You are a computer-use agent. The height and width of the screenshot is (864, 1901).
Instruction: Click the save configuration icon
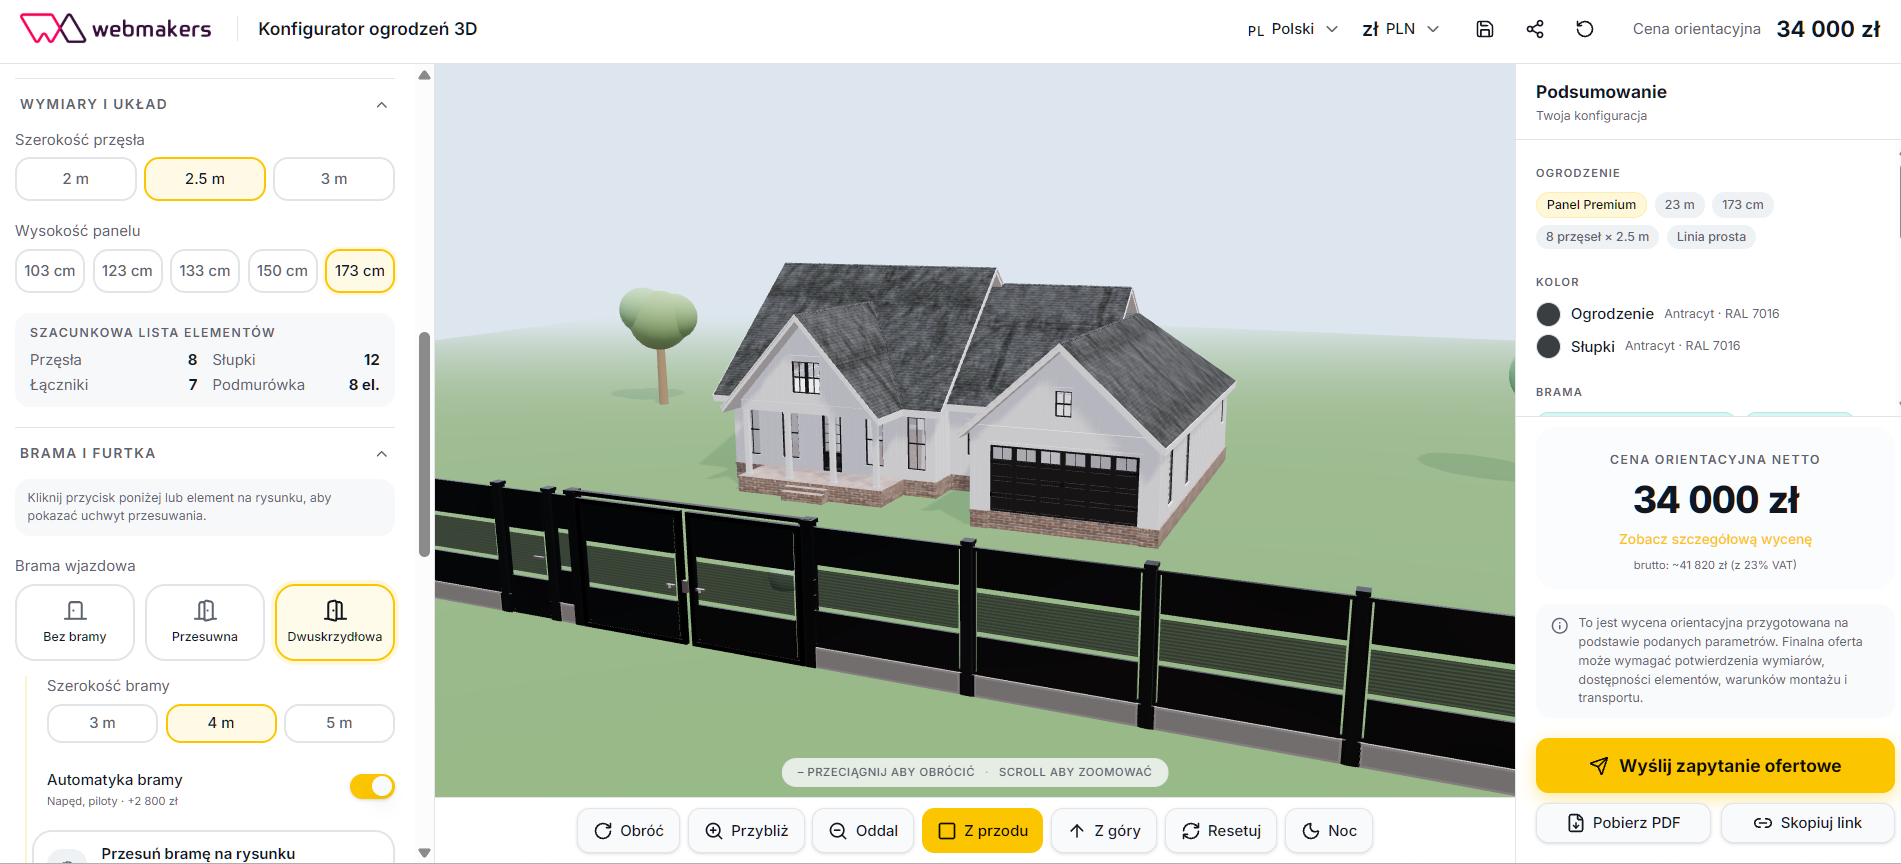tap(1485, 29)
